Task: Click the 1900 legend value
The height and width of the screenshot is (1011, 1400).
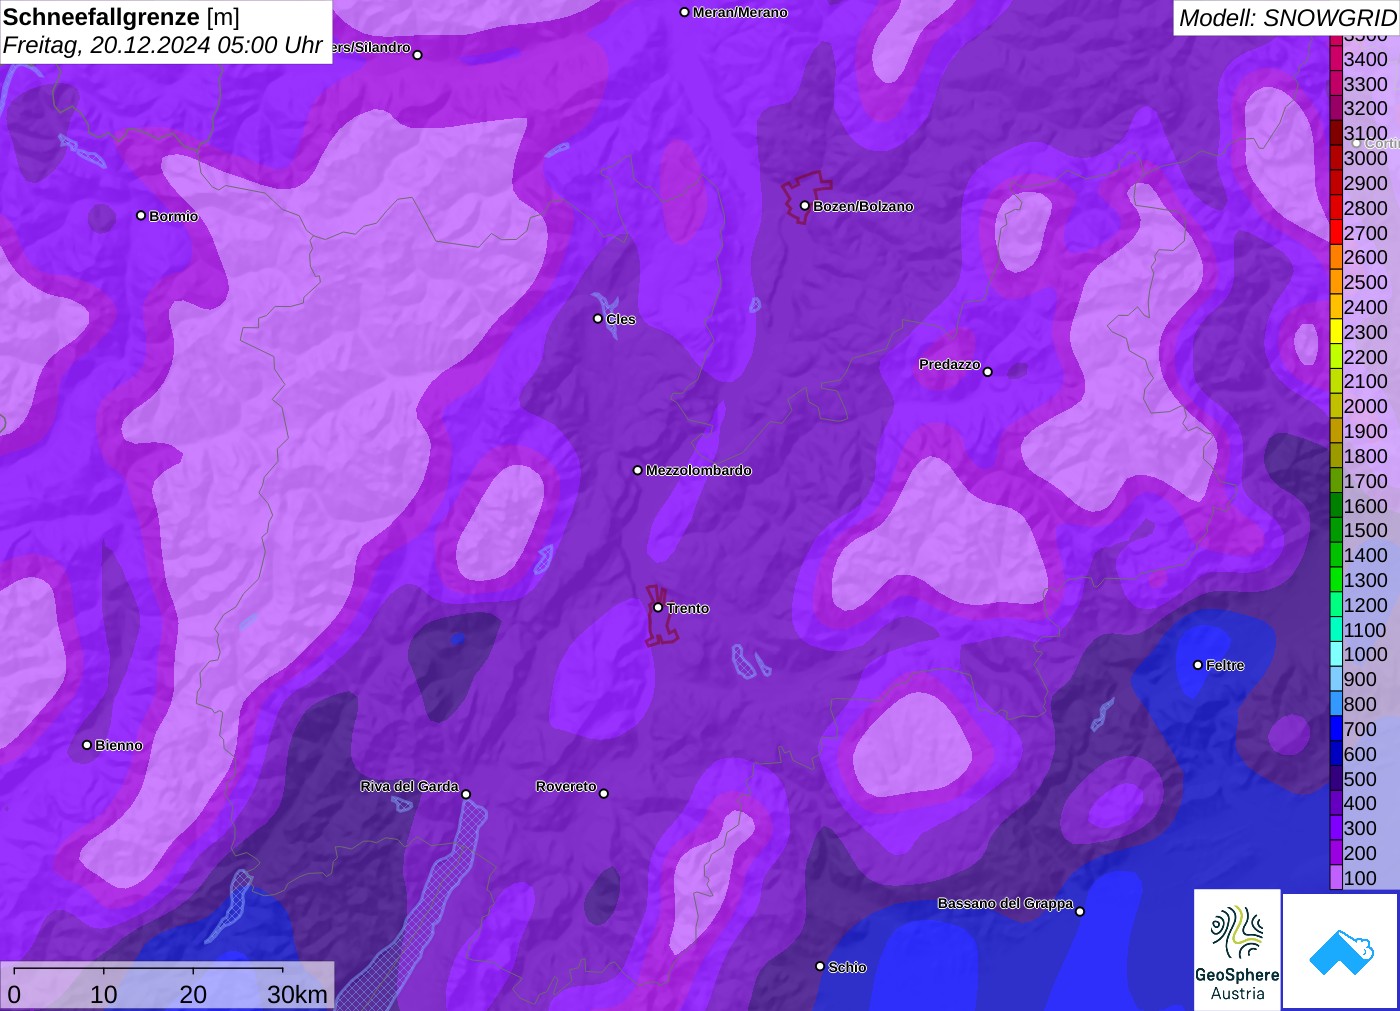Action: click(x=1365, y=431)
